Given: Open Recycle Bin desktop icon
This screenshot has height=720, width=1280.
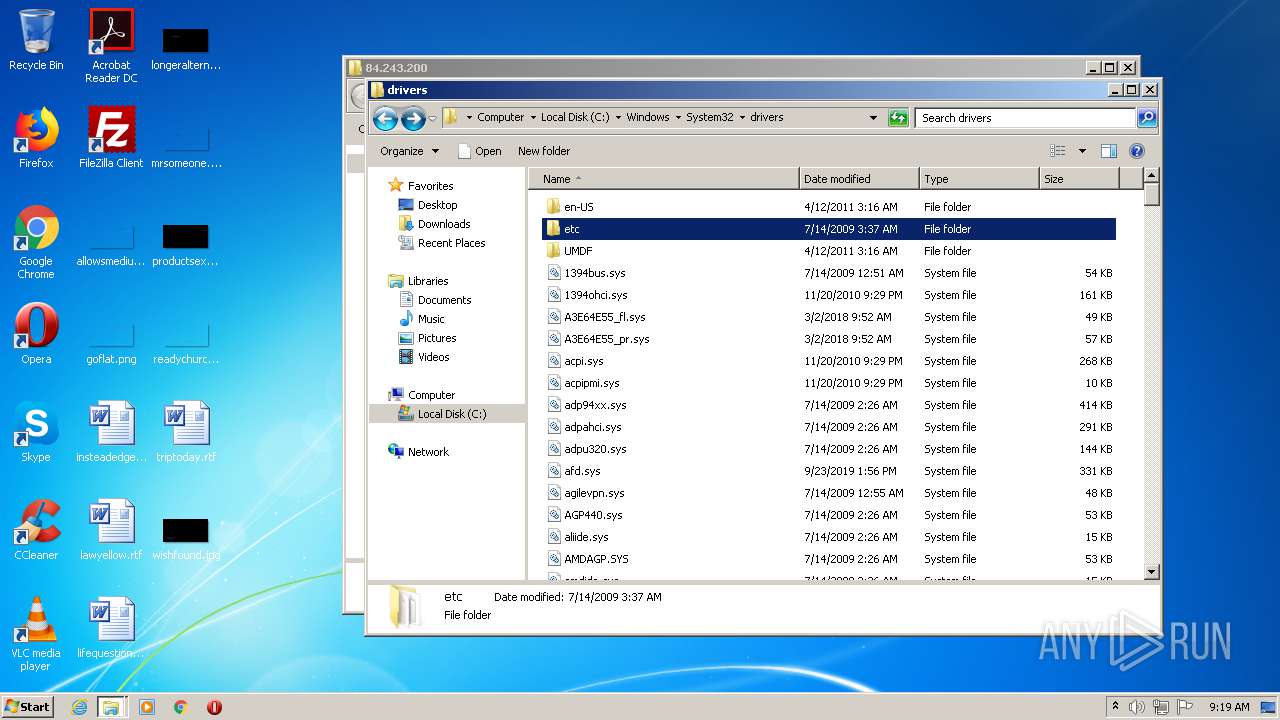Looking at the screenshot, I should 36,40.
